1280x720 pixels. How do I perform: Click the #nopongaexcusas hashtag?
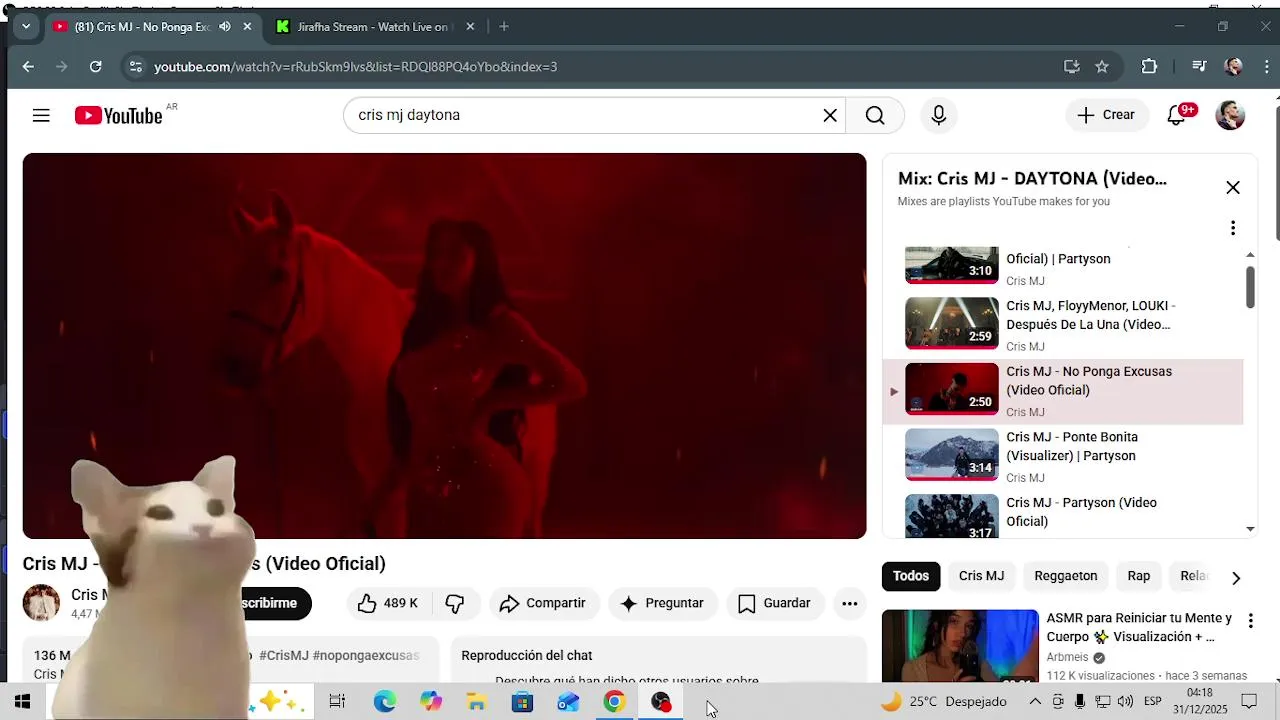point(366,655)
